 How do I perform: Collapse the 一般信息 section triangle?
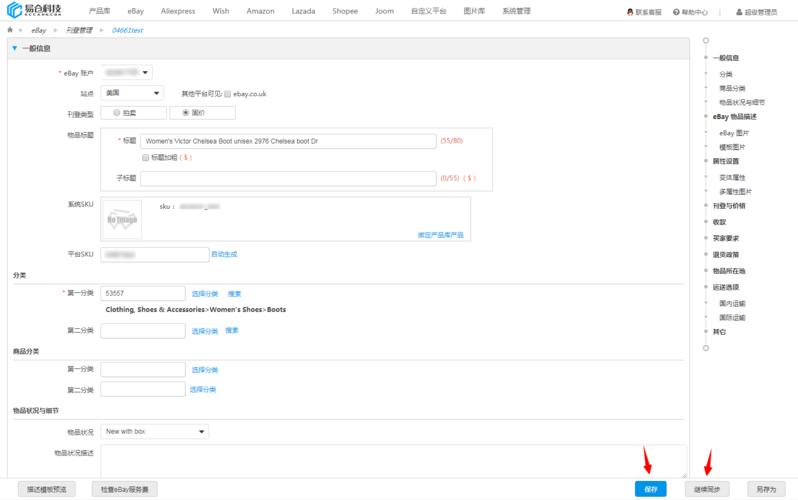14,48
